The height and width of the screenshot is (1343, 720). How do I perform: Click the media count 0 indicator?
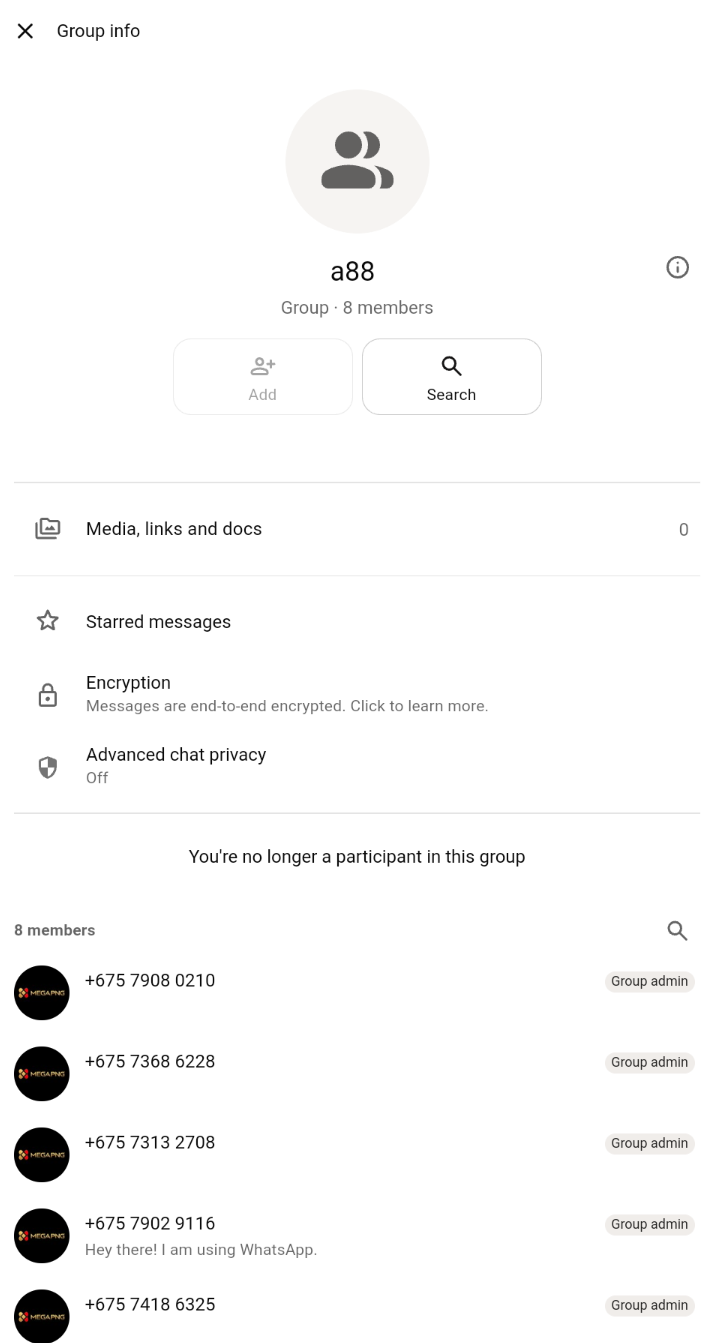tap(684, 530)
